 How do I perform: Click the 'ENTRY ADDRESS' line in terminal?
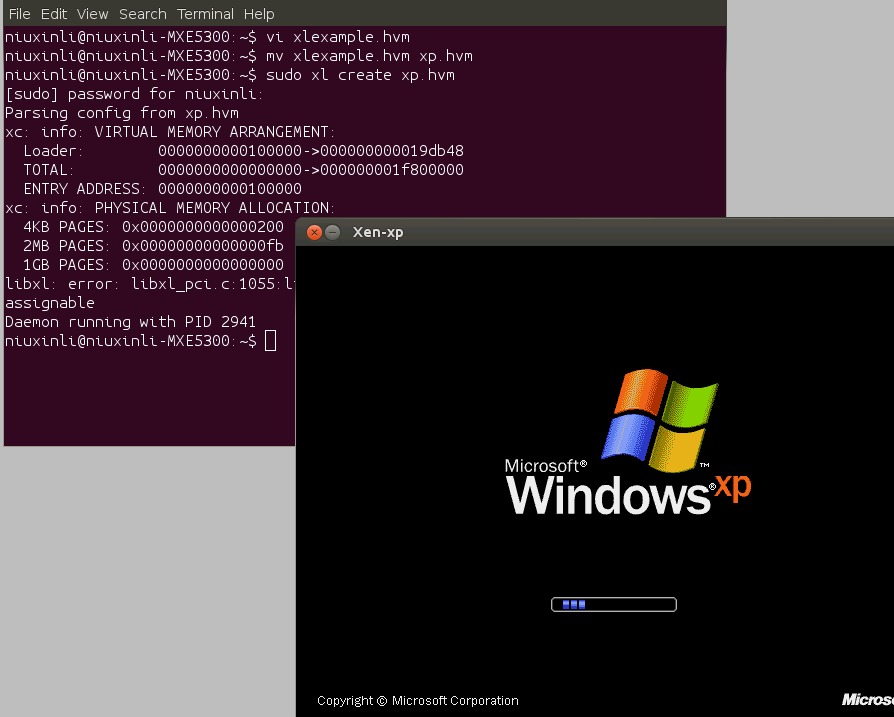(162, 189)
